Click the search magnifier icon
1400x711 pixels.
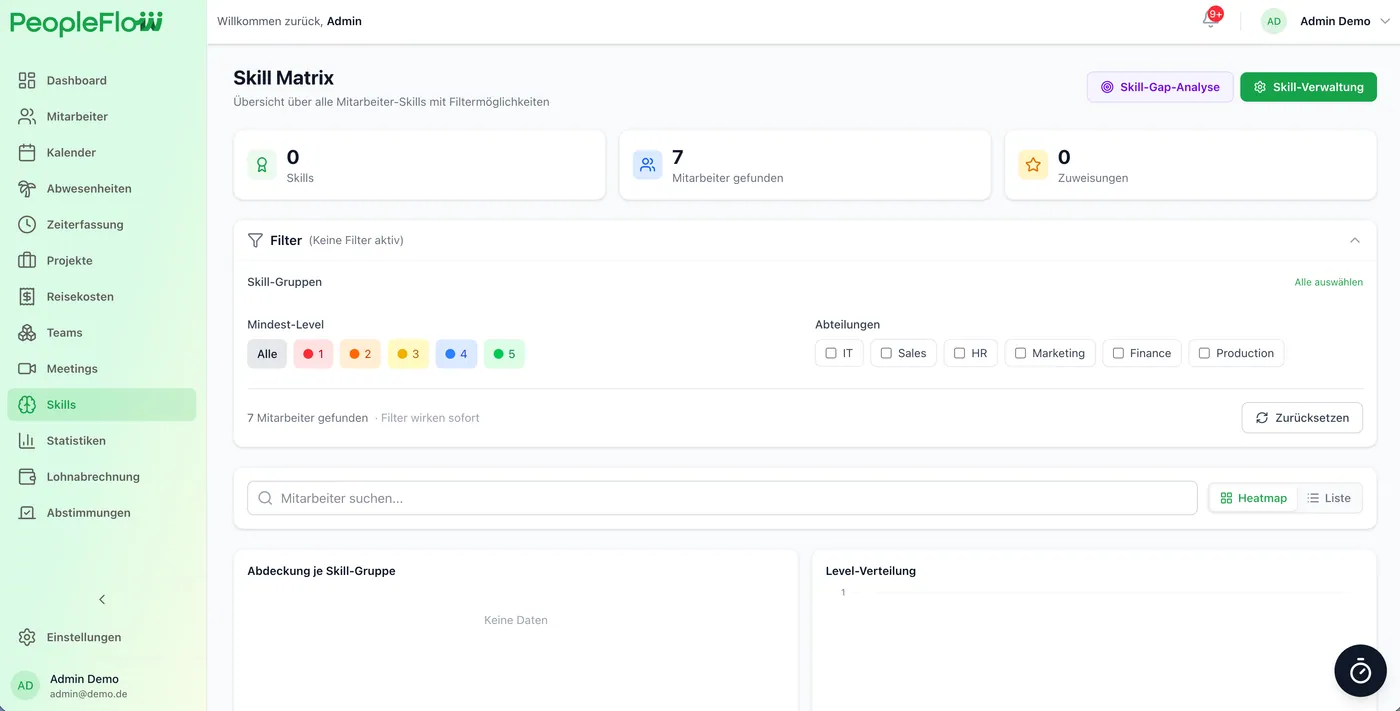click(265, 498)
